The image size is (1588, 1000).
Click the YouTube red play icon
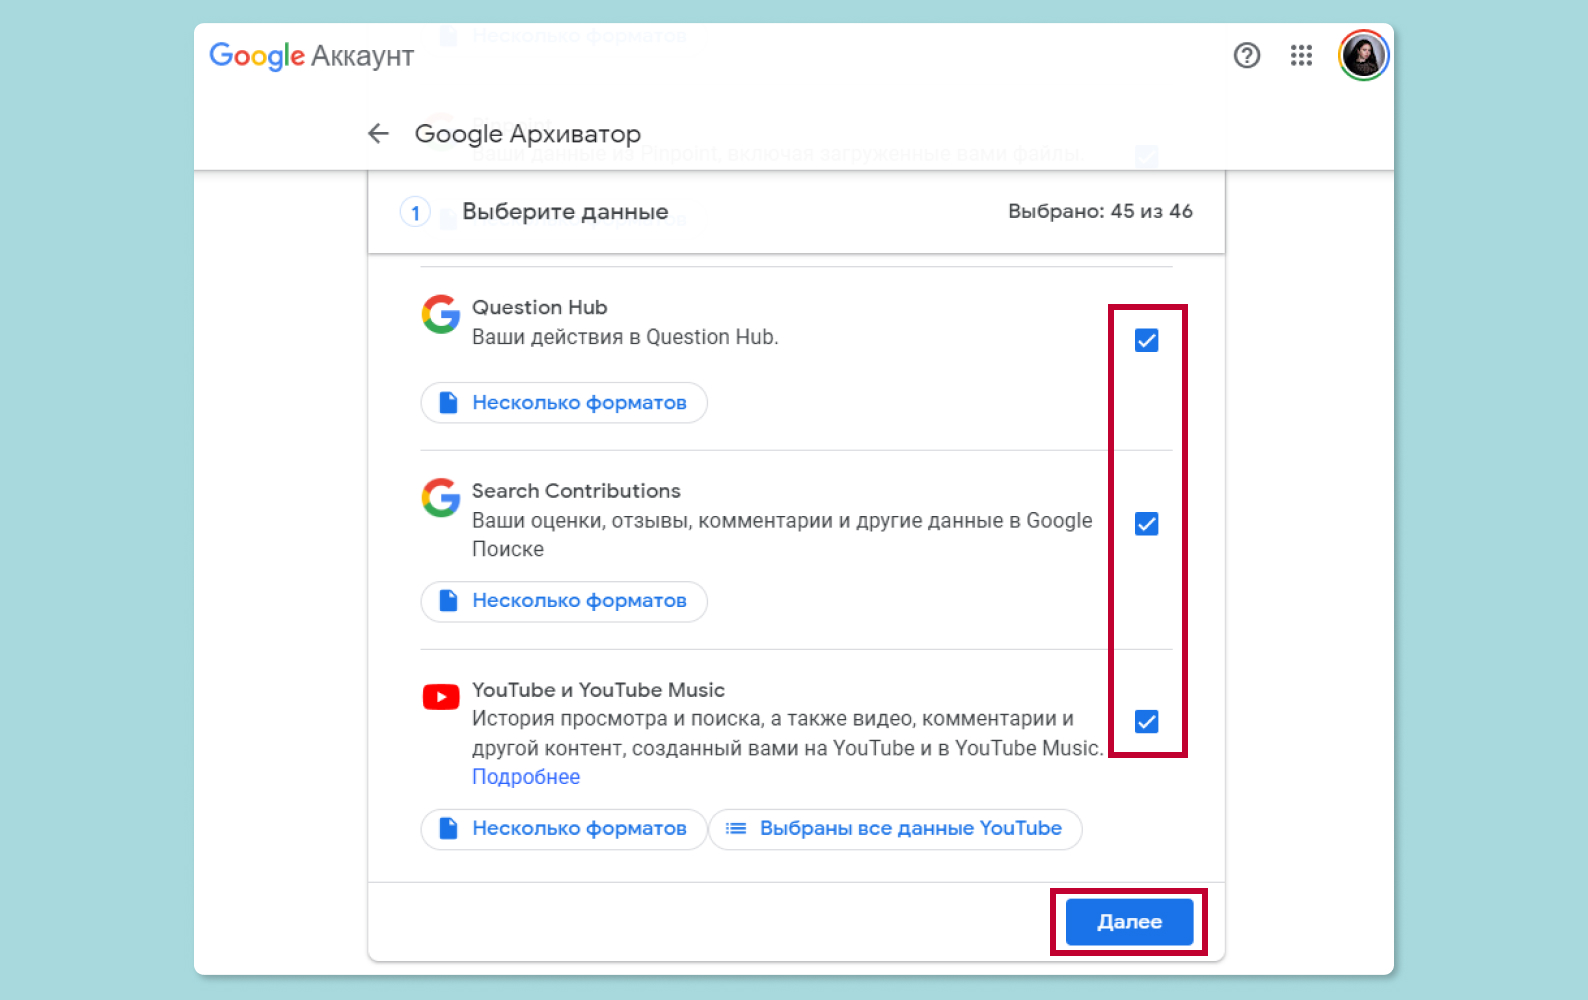click(x=441, y=696)
